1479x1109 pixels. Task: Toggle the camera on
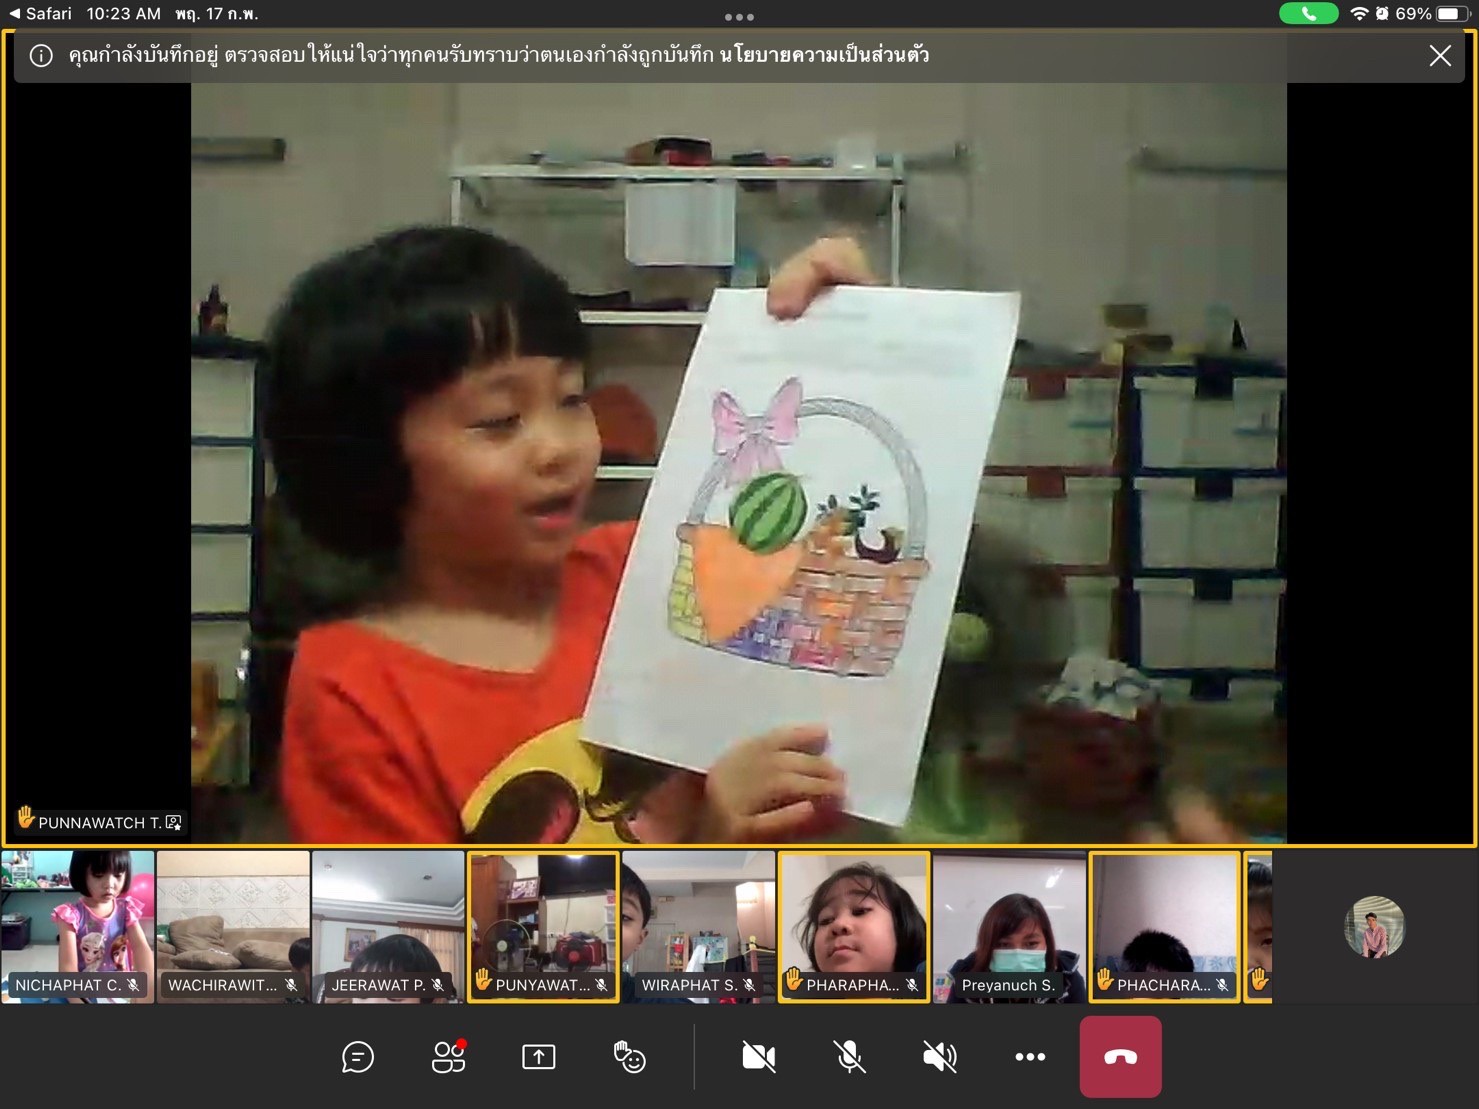pyautogui.click(x=759, y=1057)
